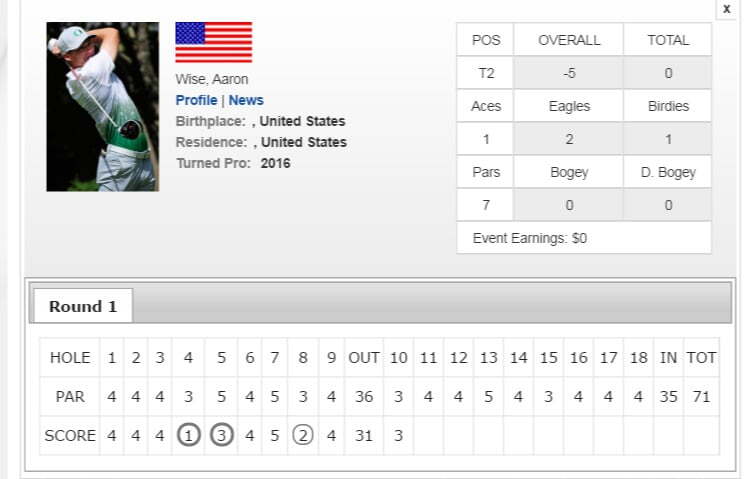747x479 pixels.
Task: Click the OVERALL score of -5
Action: point(569,73)
